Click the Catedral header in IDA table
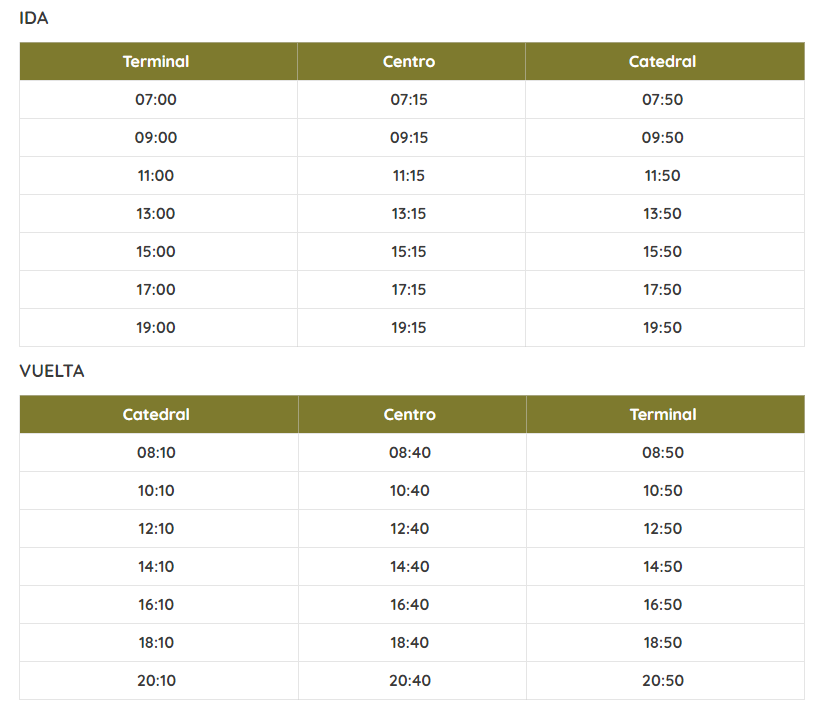 point(662,61)
